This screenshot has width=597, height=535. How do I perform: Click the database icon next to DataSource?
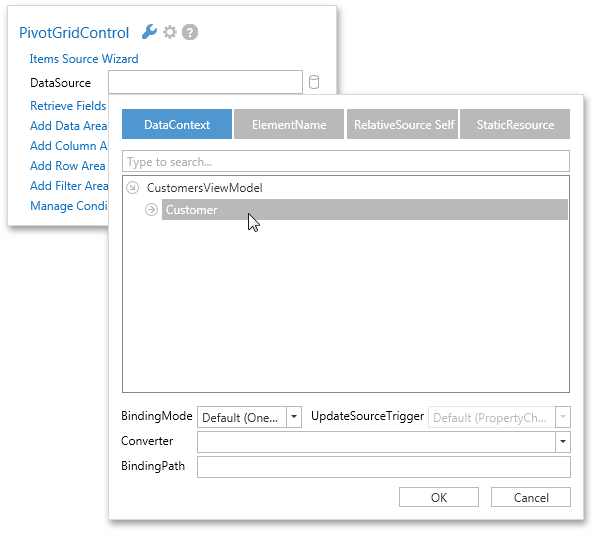coord(314,82)
